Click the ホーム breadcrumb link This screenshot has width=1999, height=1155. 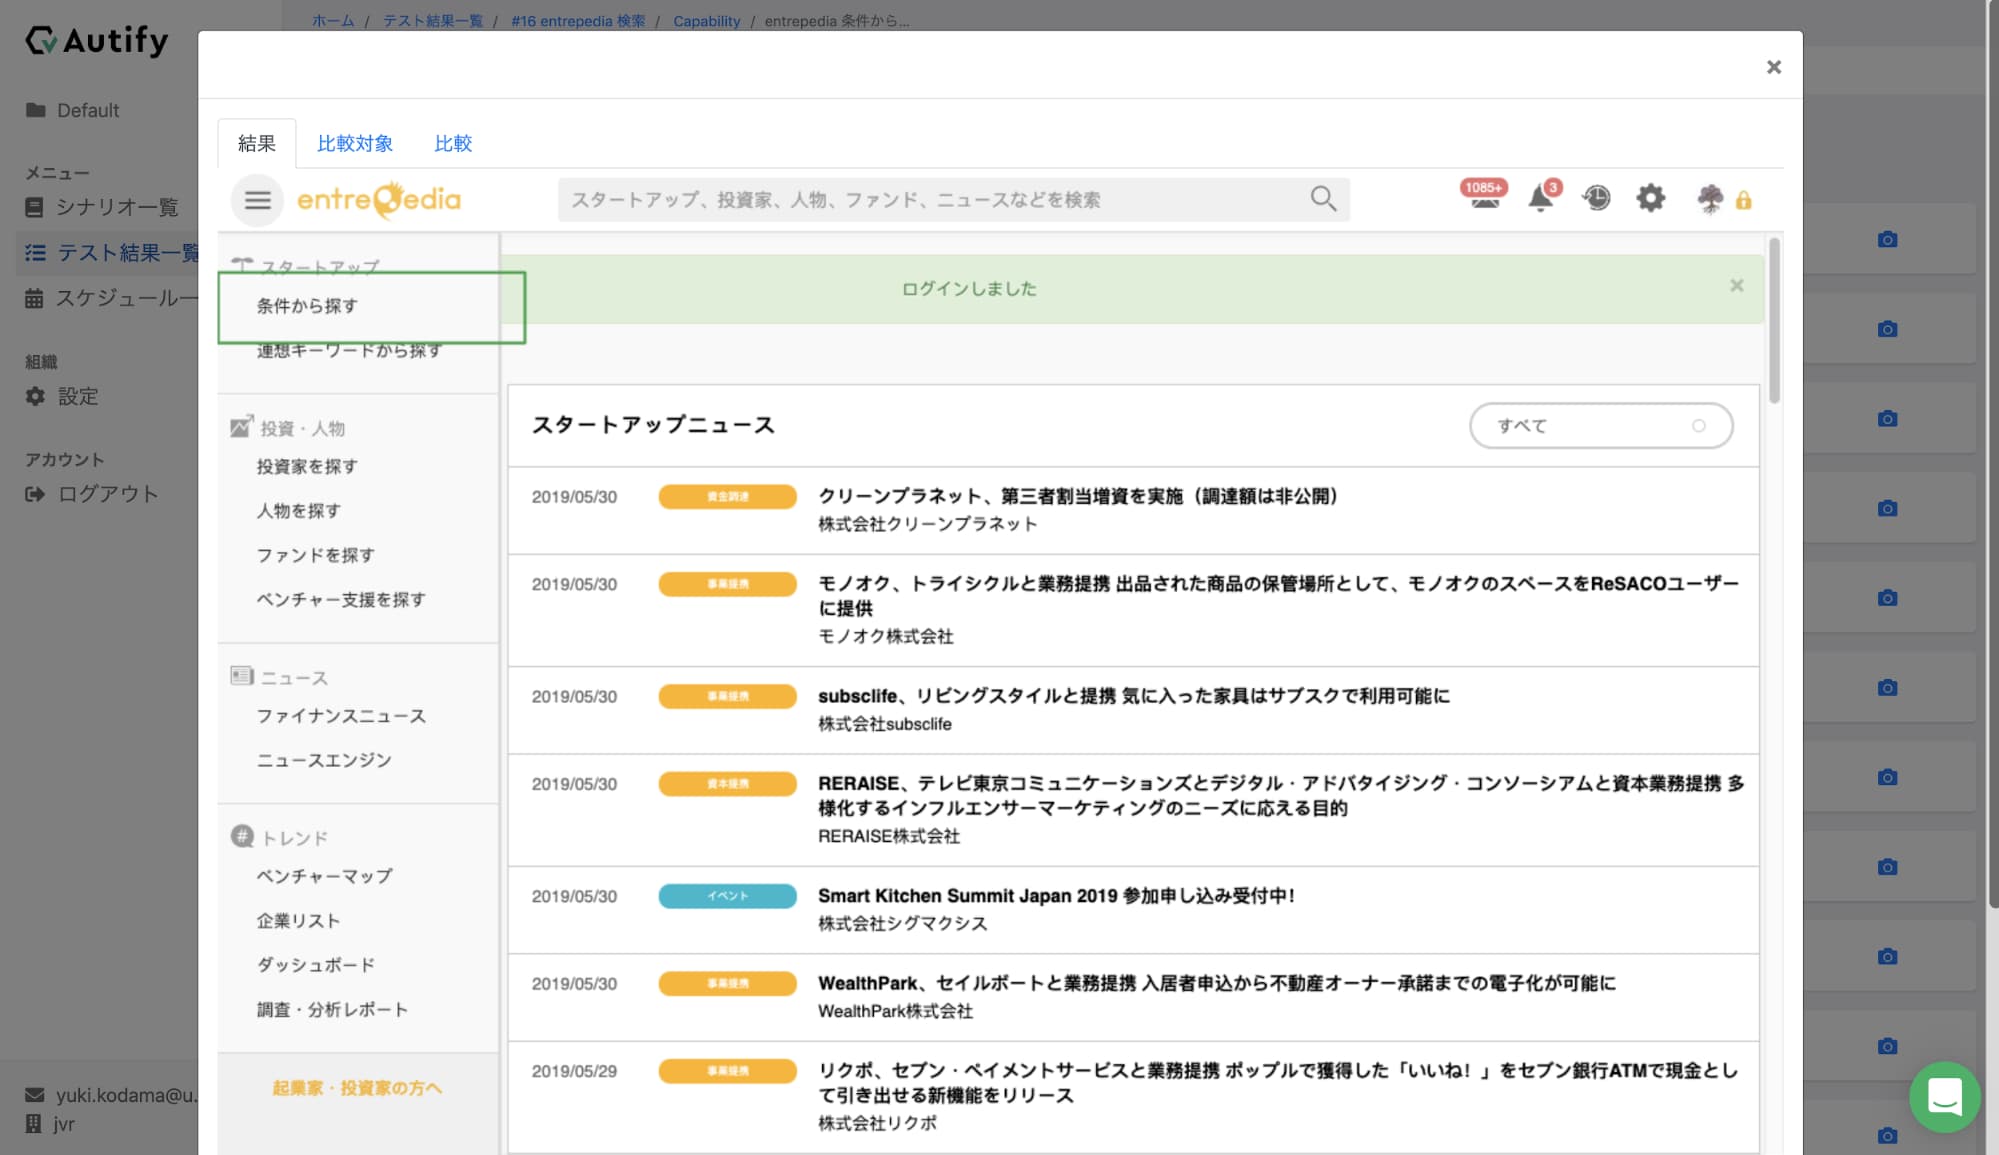point(333,21)
